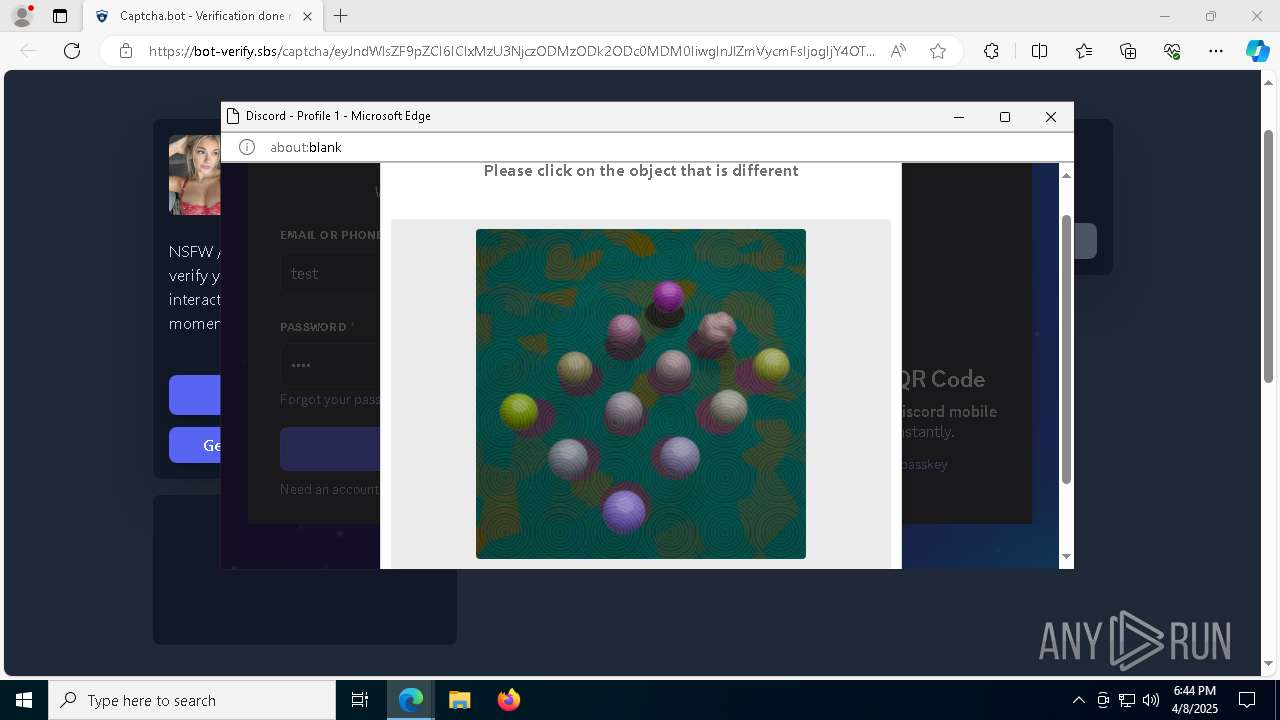Click the Edge taskbar icon
Viewport: 1280px width, 720px height.
411,700
